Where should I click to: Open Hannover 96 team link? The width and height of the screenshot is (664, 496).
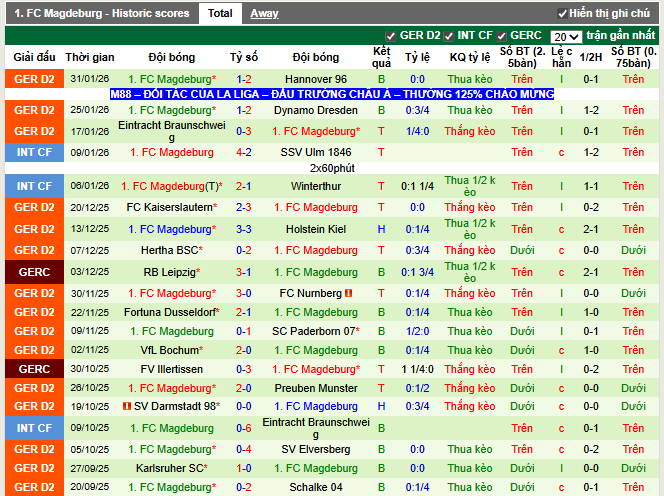316,79
